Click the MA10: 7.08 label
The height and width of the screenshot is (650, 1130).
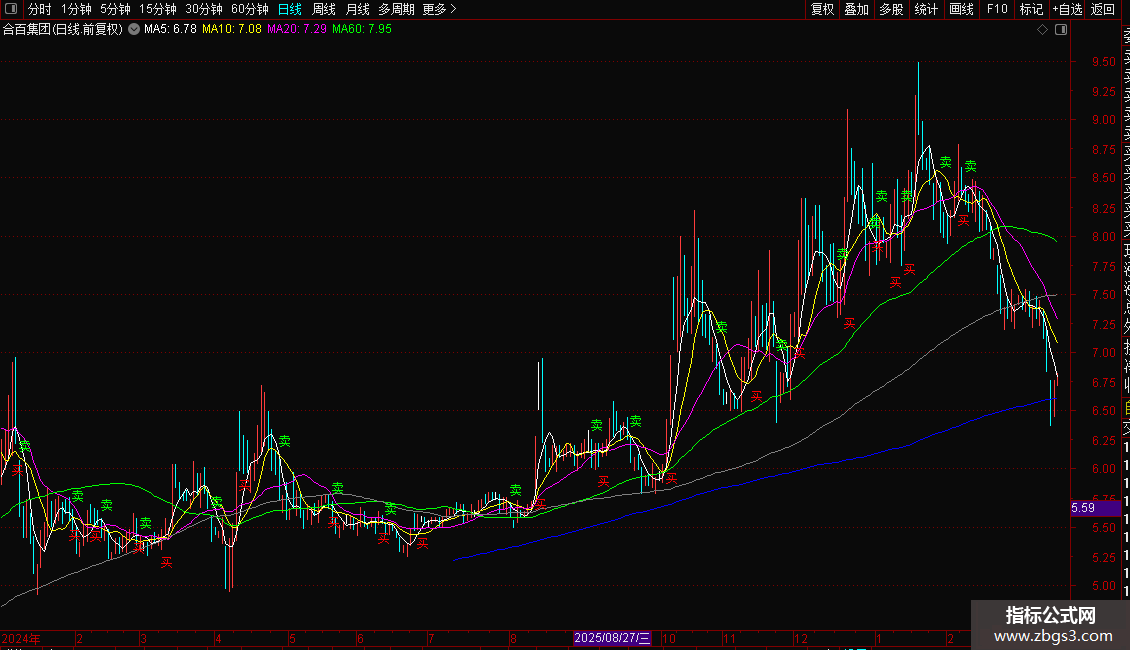point(231,30)
